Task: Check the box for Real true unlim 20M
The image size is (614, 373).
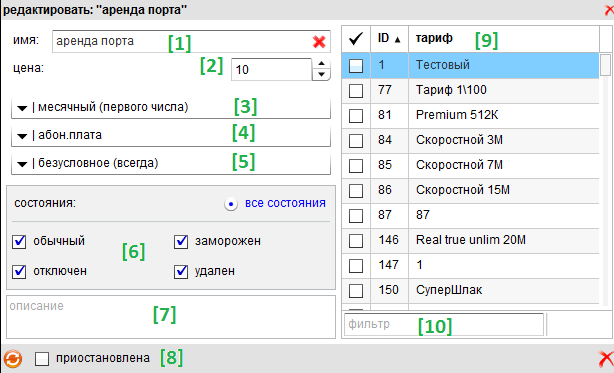Action: (356, 241)
